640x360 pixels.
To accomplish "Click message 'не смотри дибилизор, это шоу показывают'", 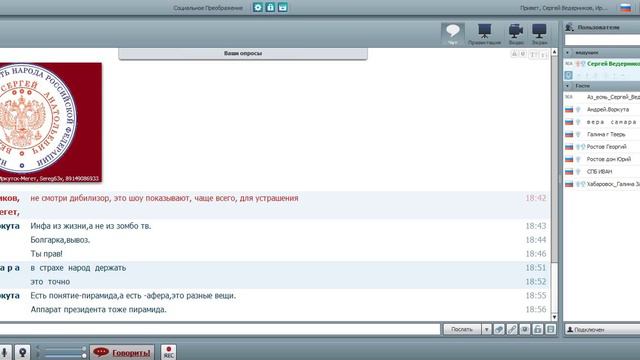I will click(x=164, y=198).
